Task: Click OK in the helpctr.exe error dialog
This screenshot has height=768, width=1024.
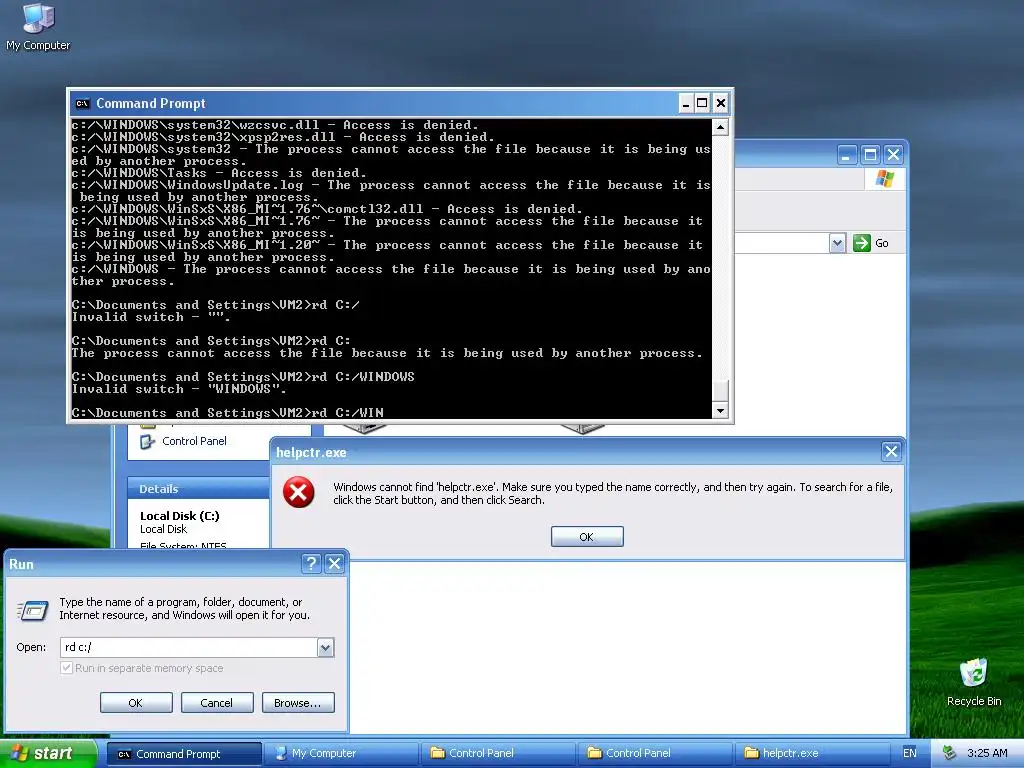Action: pos(587,537)
